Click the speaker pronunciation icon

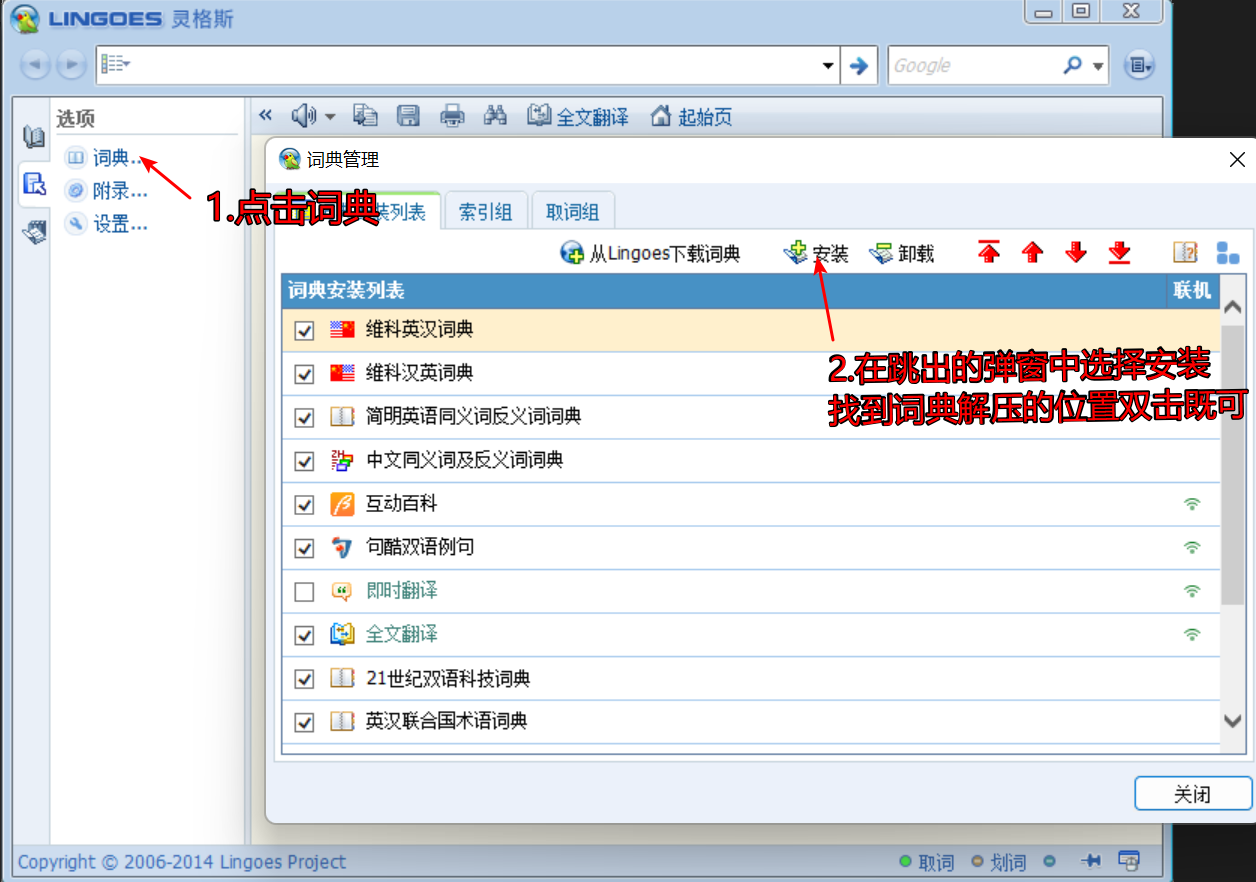[x=303, y=116]
